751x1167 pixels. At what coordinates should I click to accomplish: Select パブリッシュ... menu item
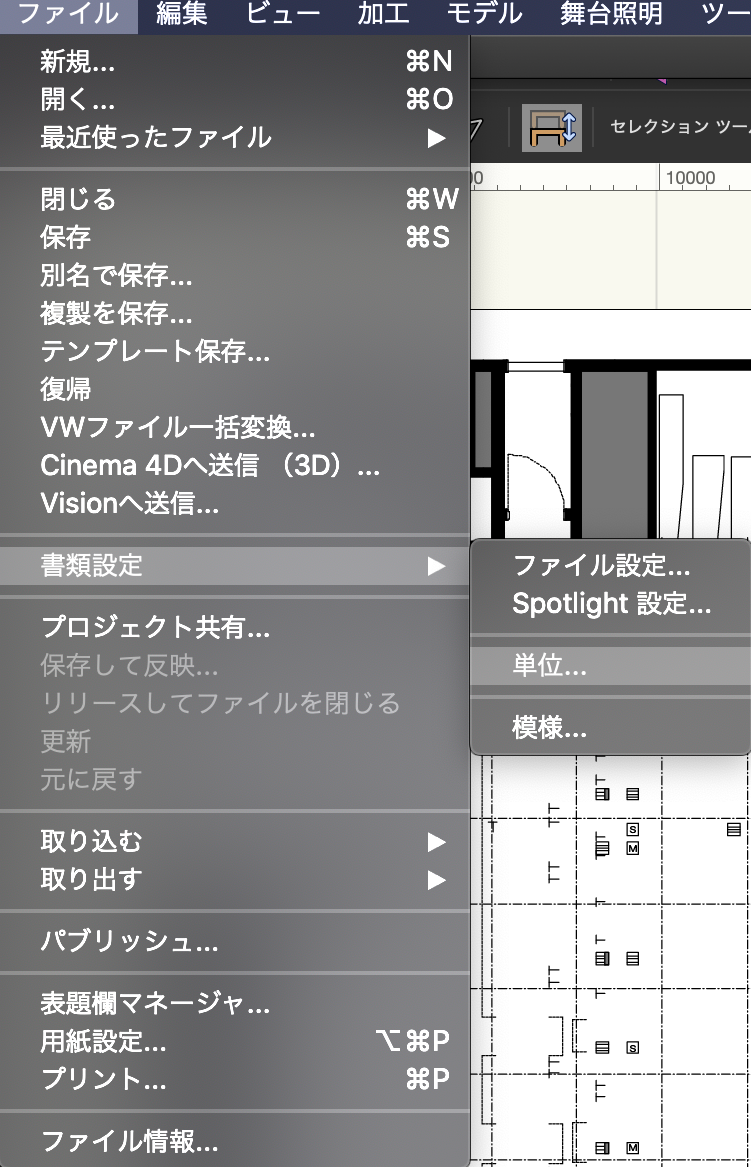click(x=234, y=941)
